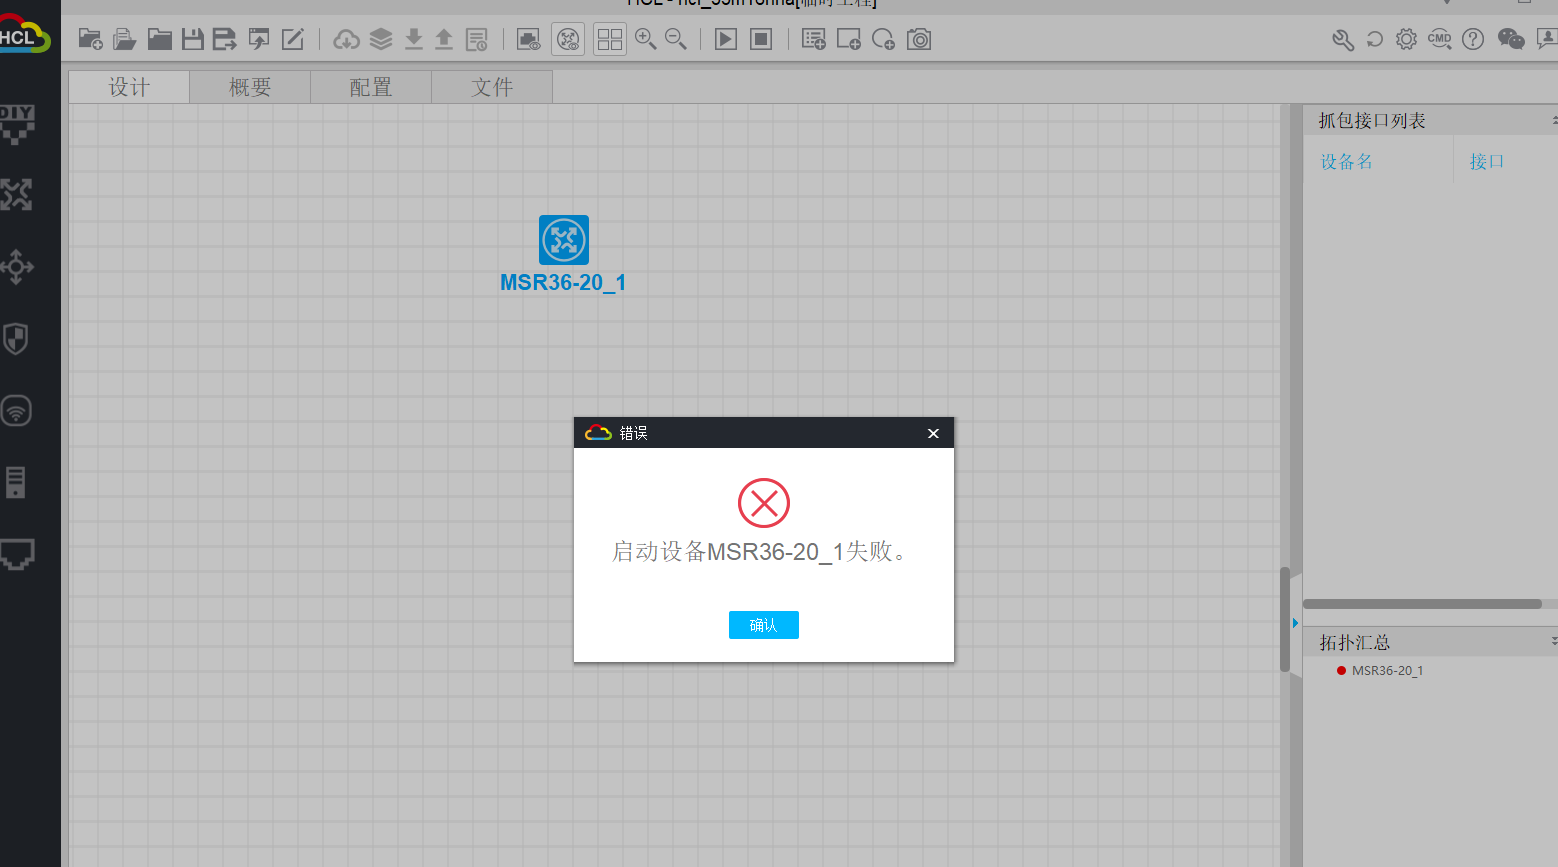The image size is (1558, 867).
Task: Open the CMD command search tool
Action: (1439, 39)
